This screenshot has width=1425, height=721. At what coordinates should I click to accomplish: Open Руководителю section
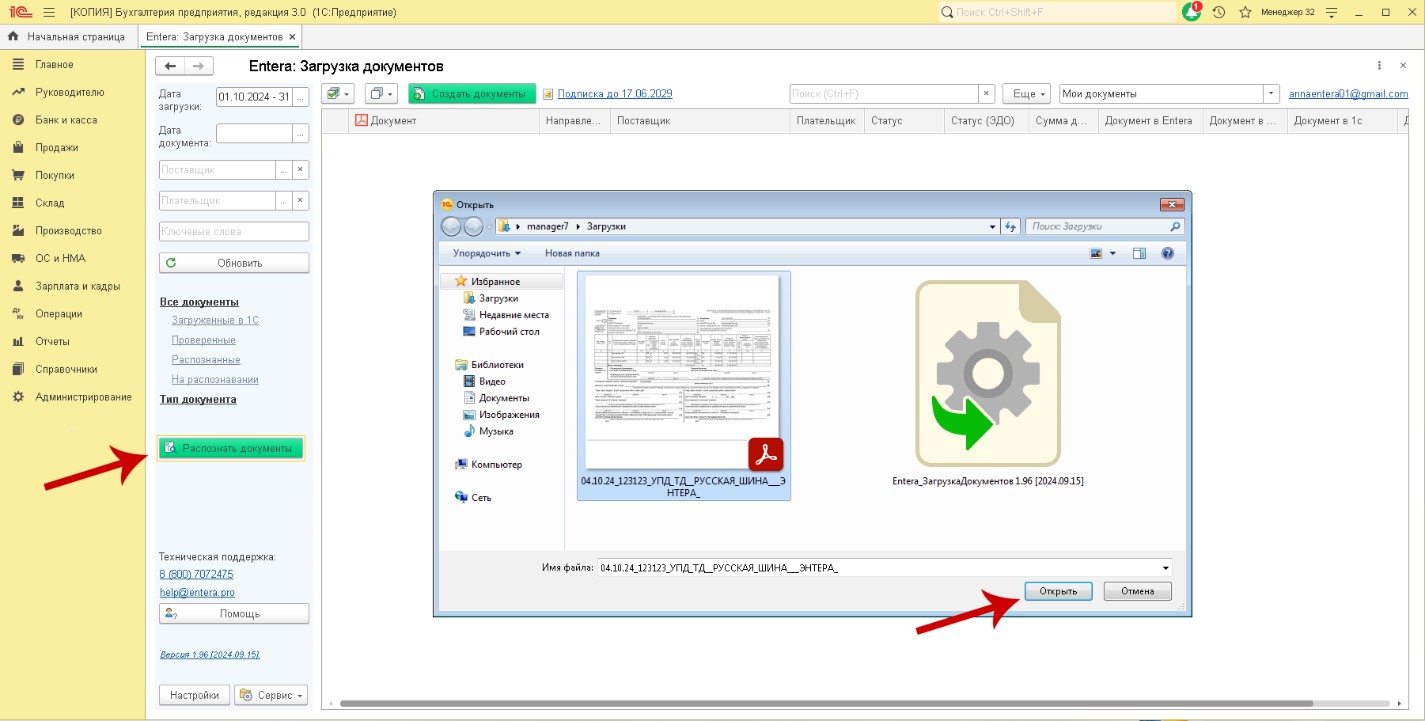pyautogui.click(x=69, y=92)
